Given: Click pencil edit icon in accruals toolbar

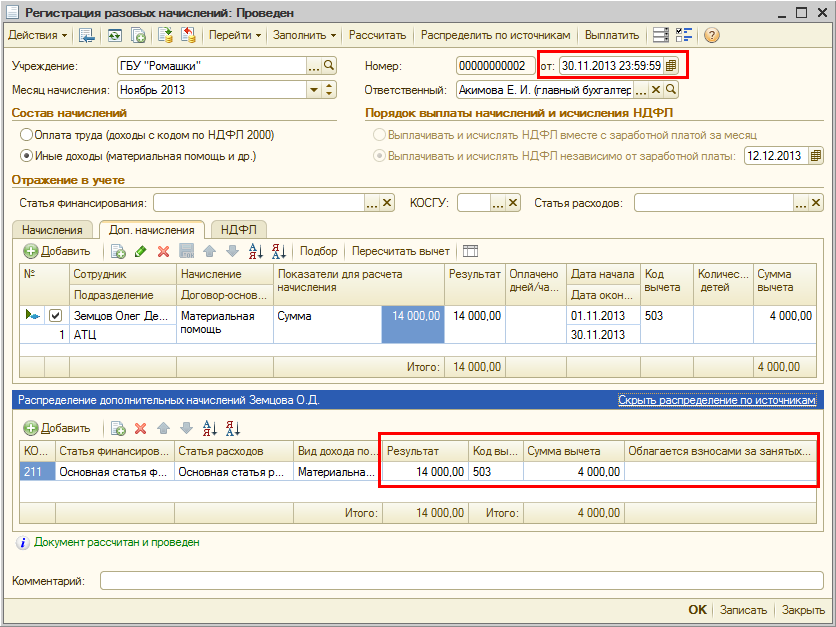Looking at the screenshot, I should click(140, 251).
